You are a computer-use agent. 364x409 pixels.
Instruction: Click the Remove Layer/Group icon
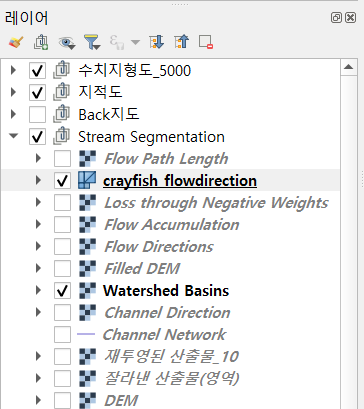(x=206, y=42)
